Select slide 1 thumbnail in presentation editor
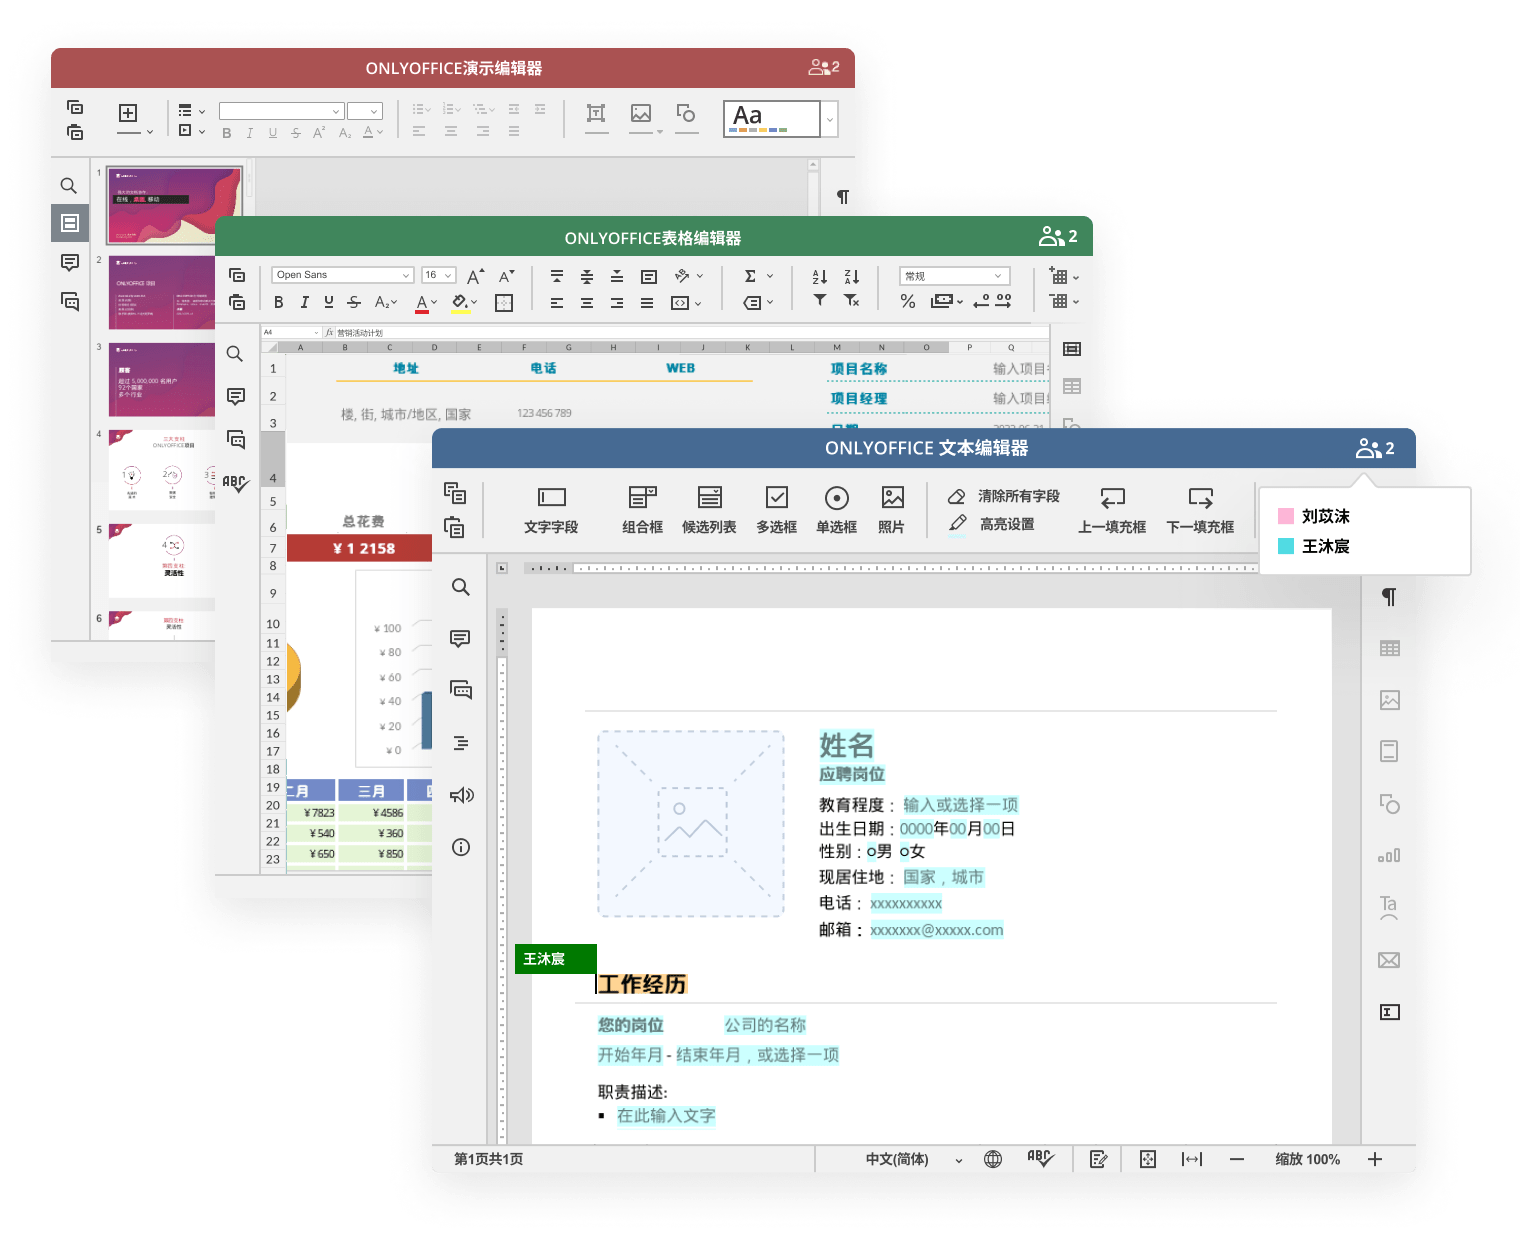The width and height of the screenshot is (1520, 1240). pos(174,206)
